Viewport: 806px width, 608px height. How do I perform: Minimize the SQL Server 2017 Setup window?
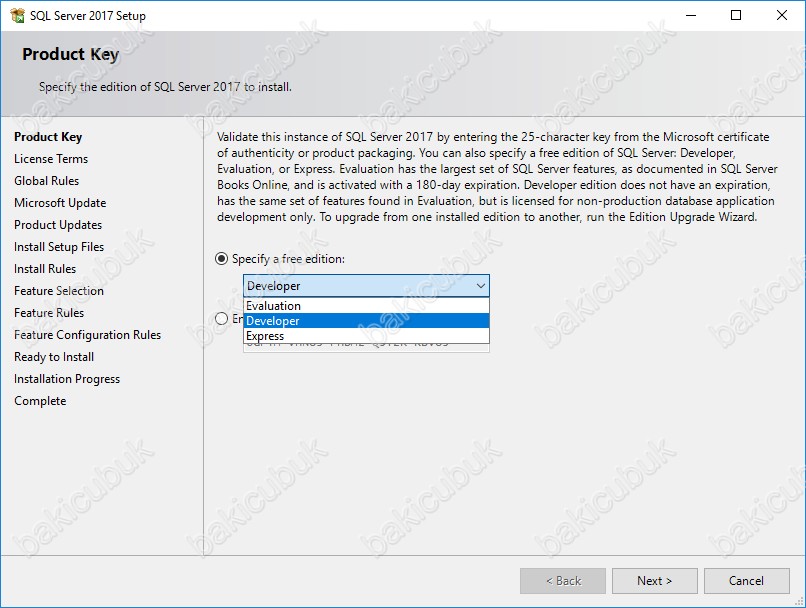691,15
